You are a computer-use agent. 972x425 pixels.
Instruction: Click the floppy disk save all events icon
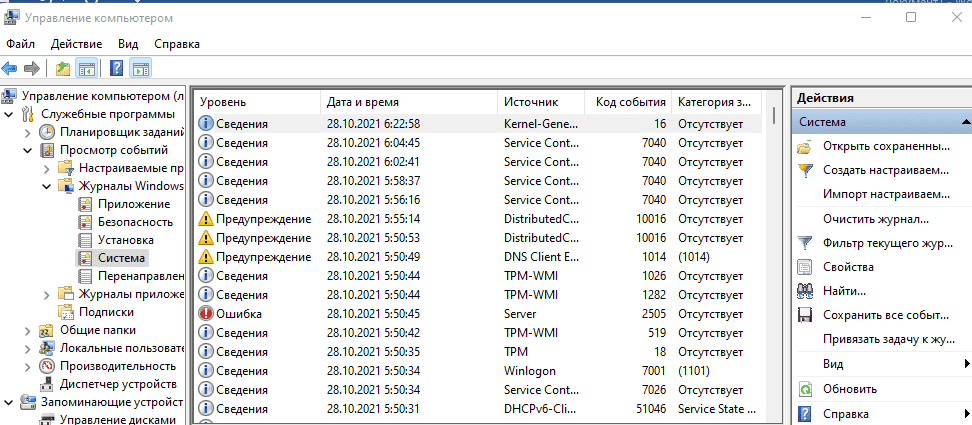pos(805,315)
